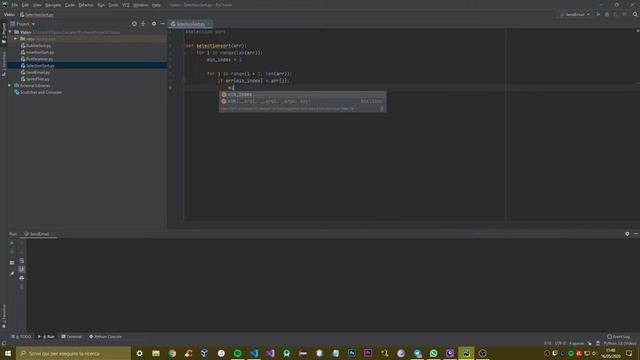Open the View menu
This screenshot has height=360, width=640.
coord(37,5)
